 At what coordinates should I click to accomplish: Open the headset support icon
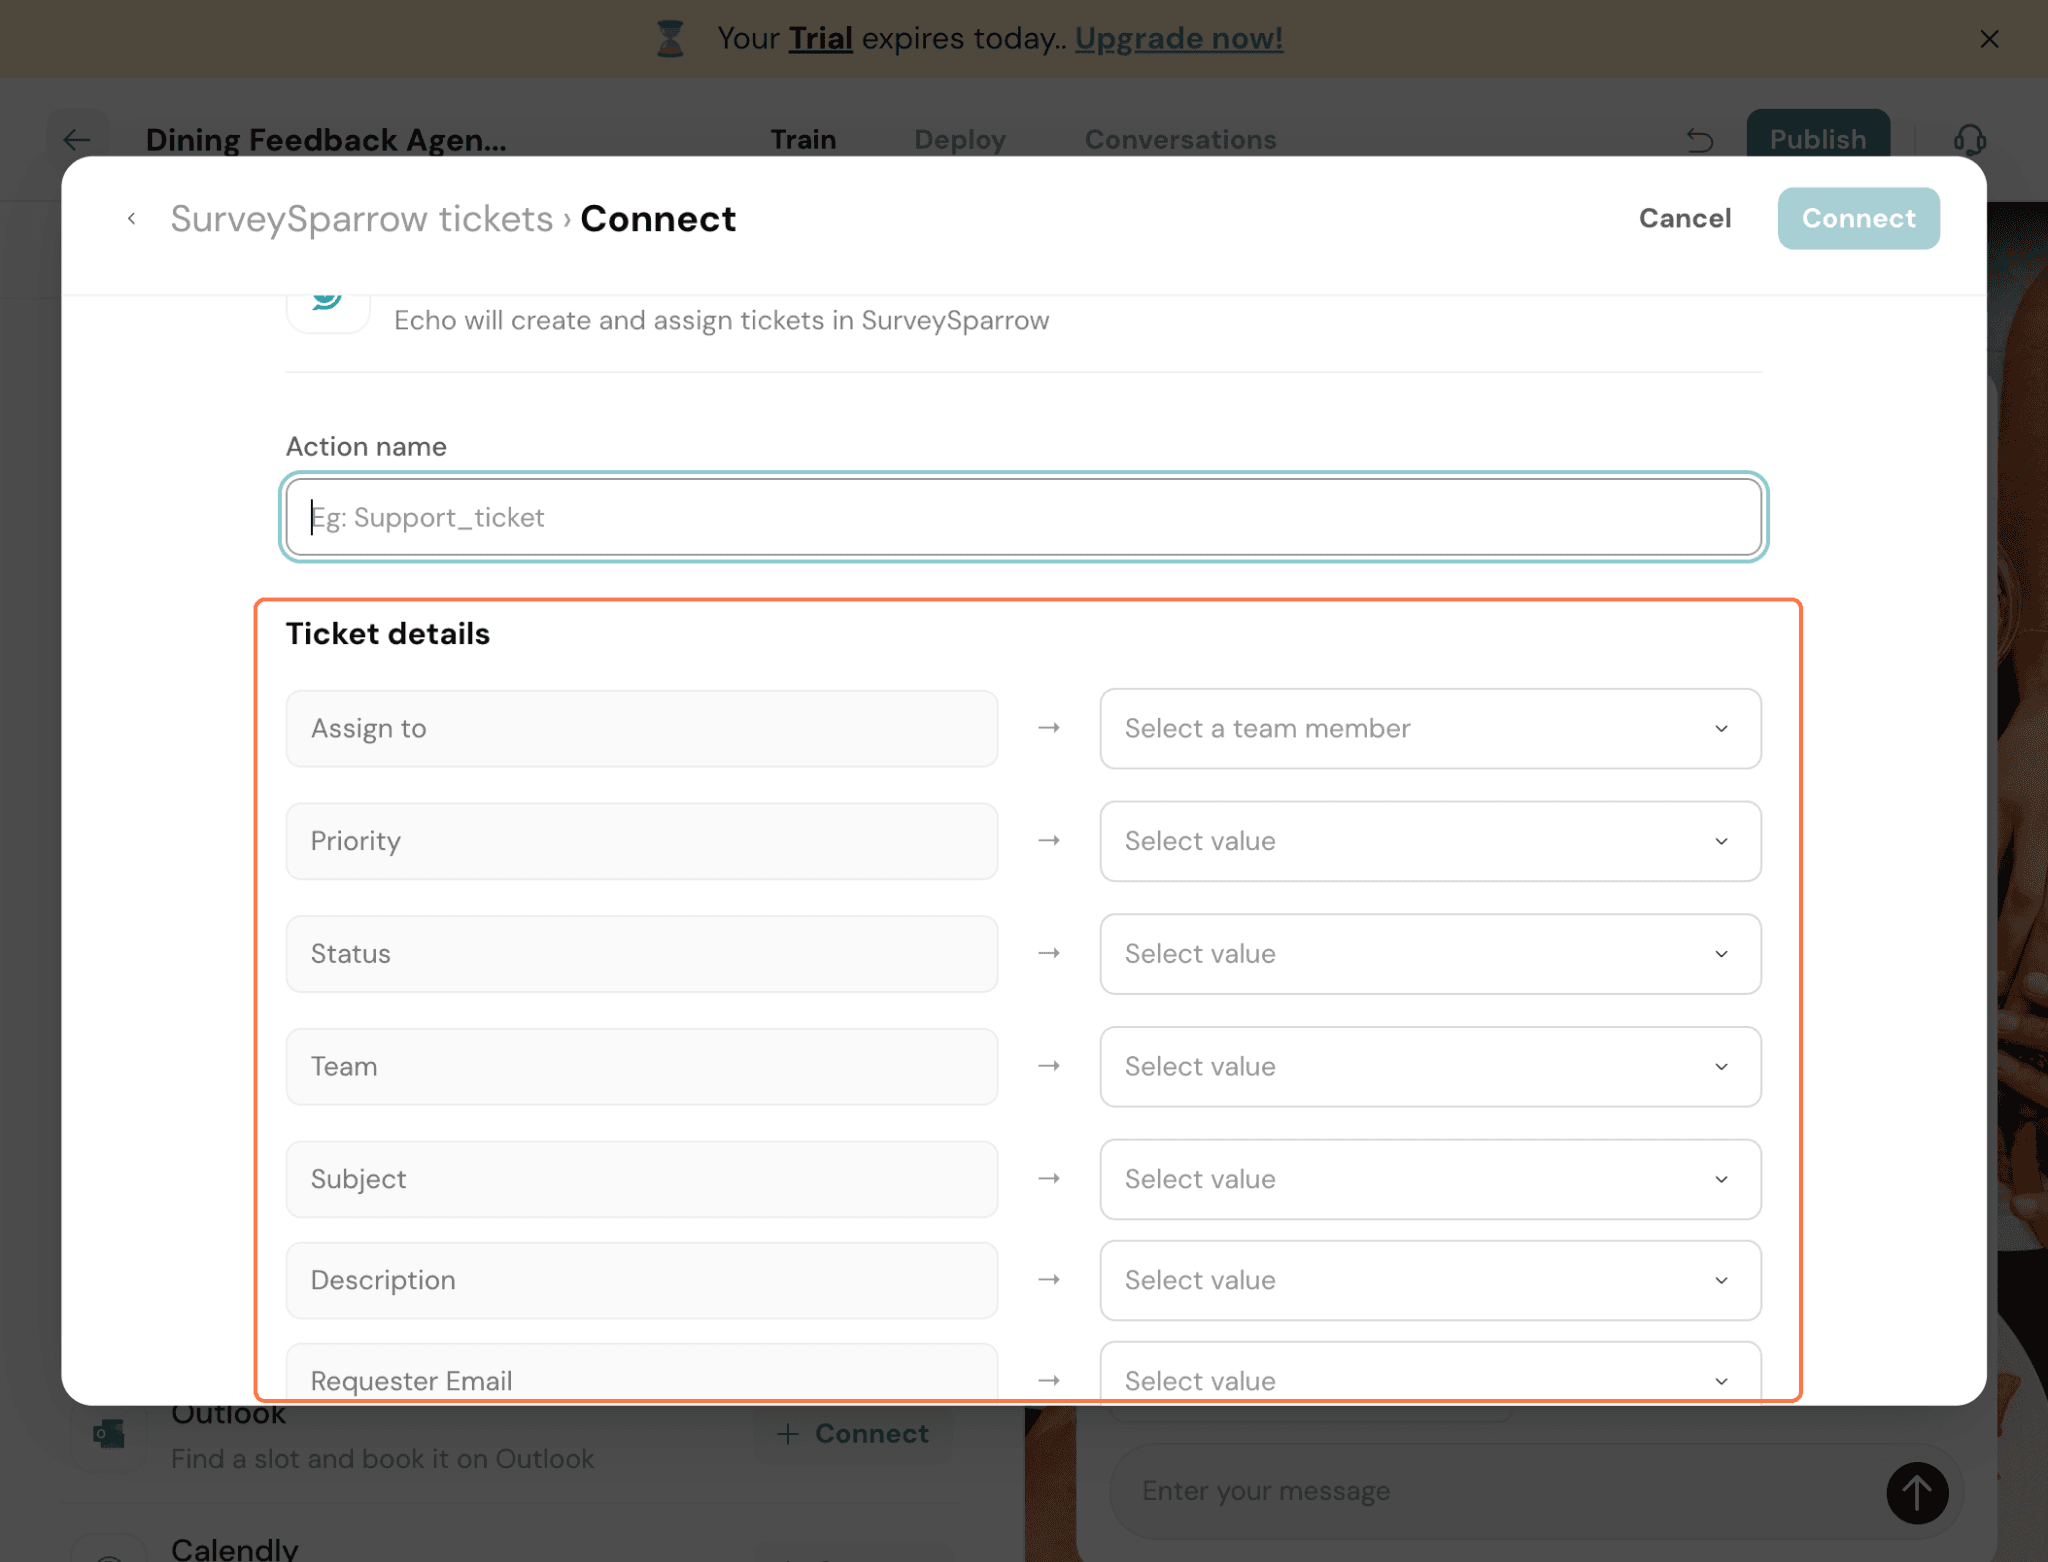click(1969, 140)
